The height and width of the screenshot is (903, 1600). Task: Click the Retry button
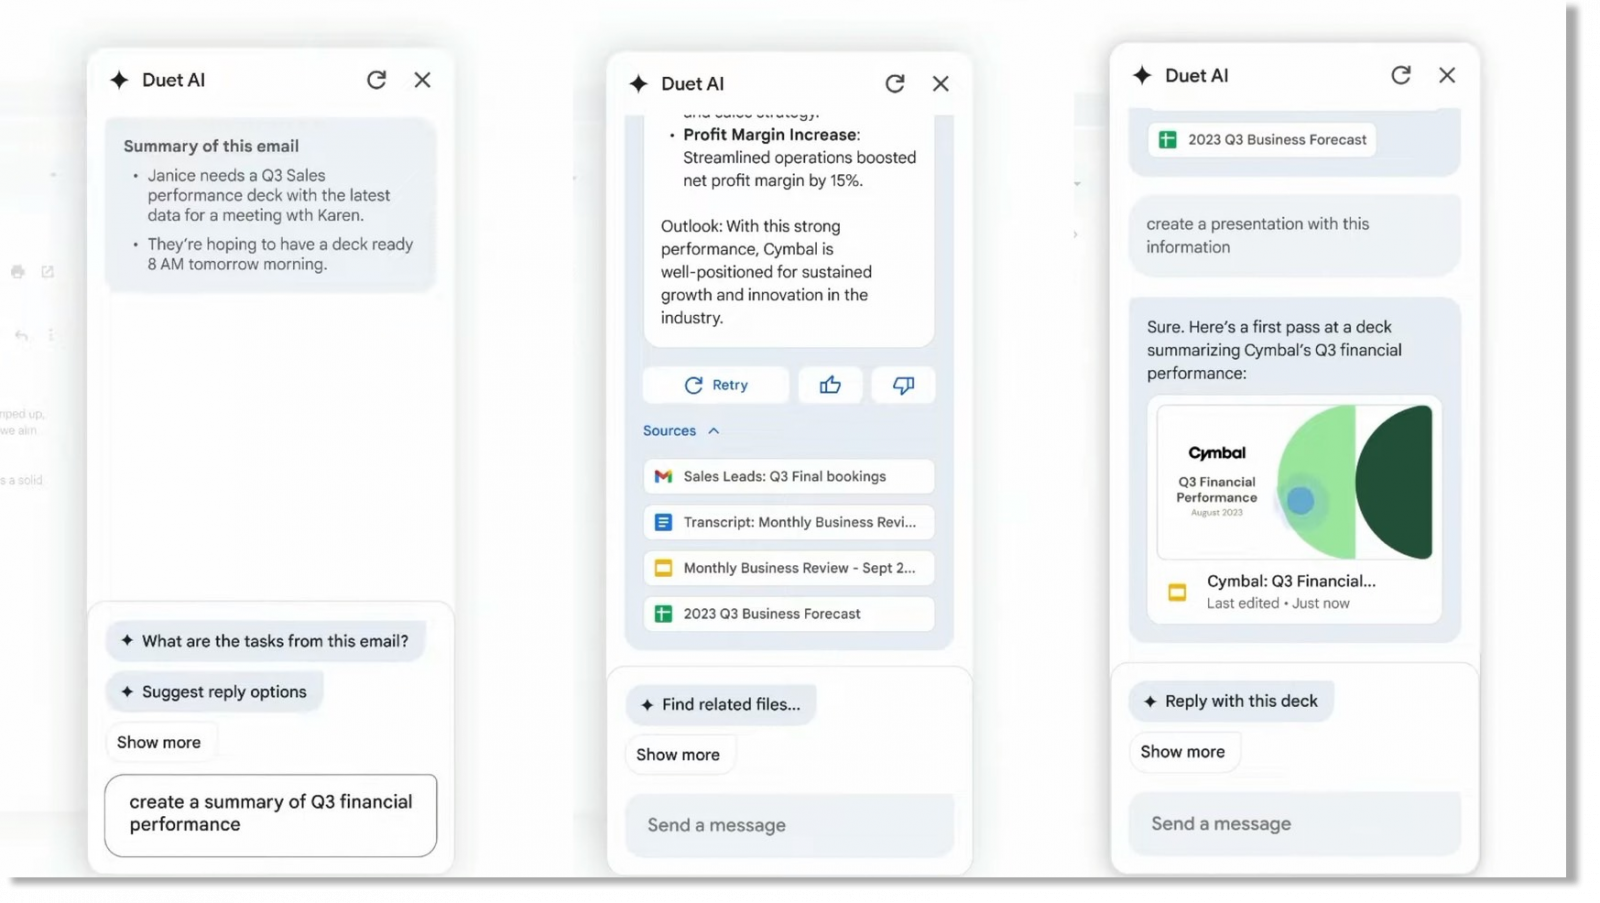point(716,385)
